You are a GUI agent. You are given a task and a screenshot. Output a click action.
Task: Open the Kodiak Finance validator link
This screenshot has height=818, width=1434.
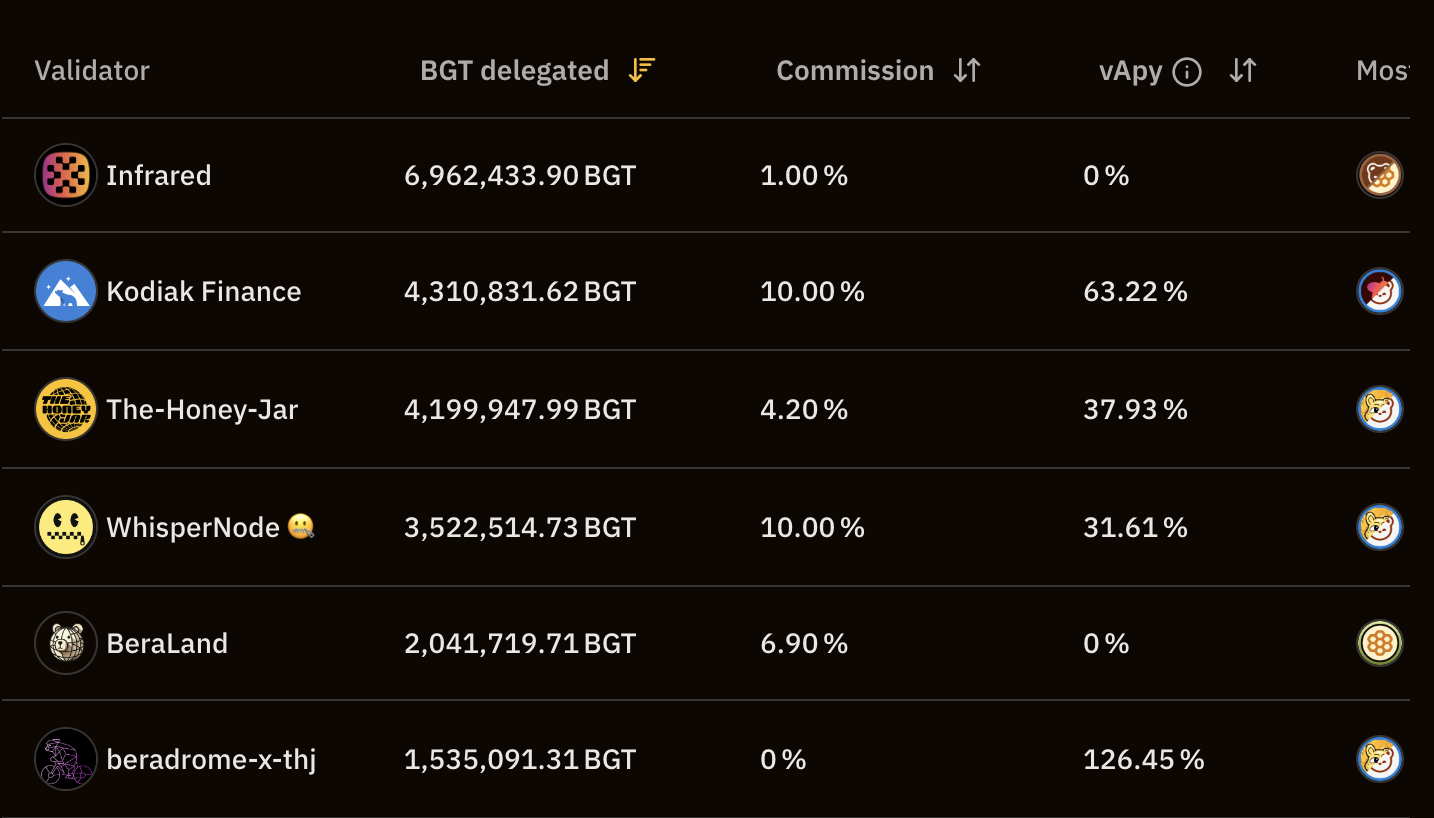pyautogui.click(x=204, y=291)
